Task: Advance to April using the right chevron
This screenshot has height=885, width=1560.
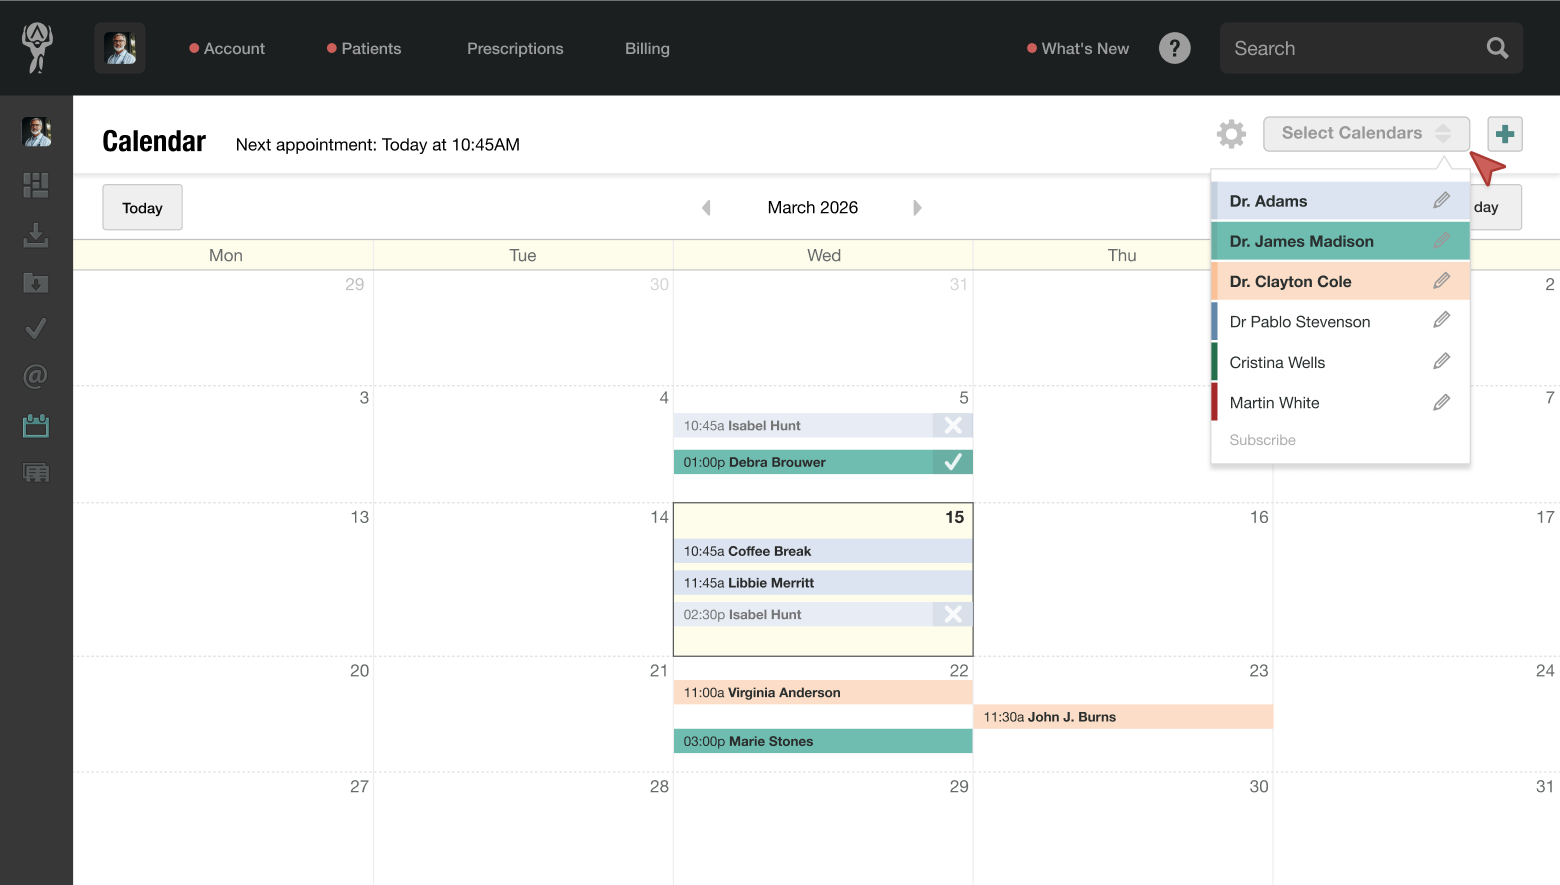Action: pos(918,207)
